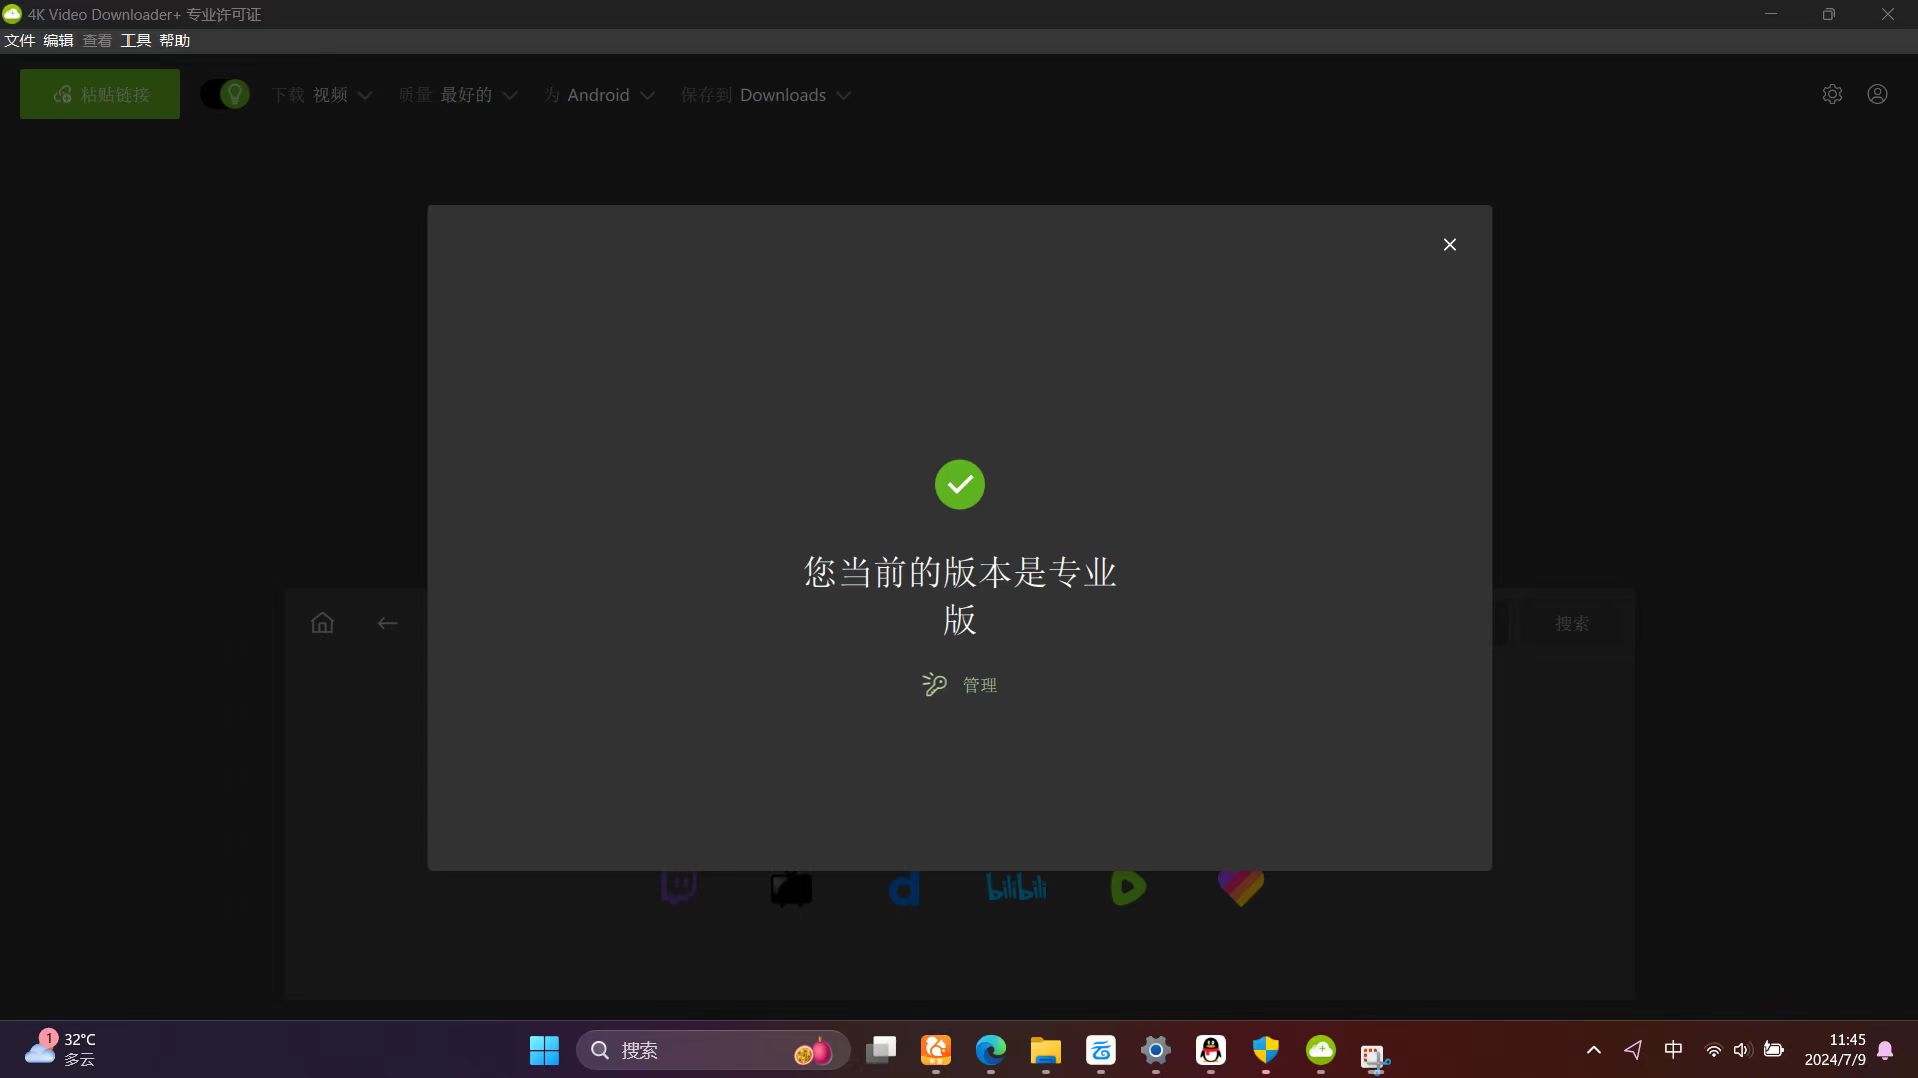This screenshot has width=1918, height=1078.
Task: Toggle the smart mode lightbulb switch
Action: pyautogui.click(x=225, y=94)
